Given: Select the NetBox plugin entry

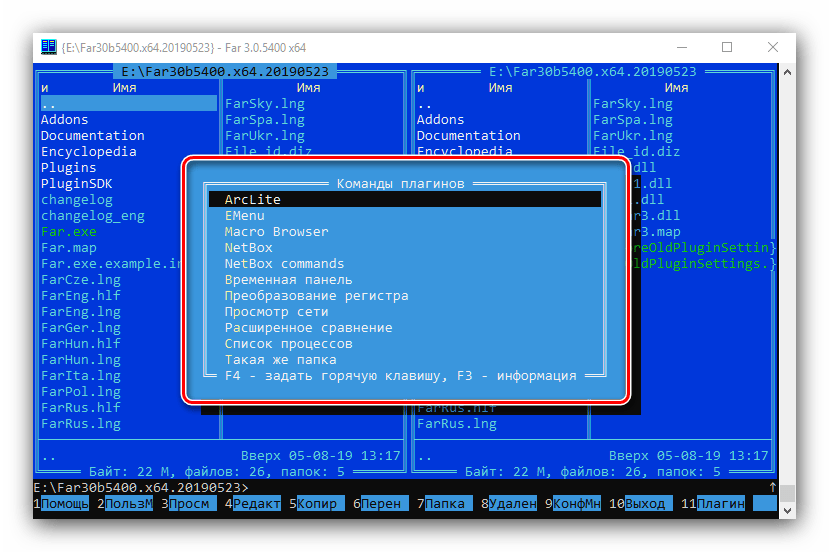Looking at the screenshot, I should 405,247.
